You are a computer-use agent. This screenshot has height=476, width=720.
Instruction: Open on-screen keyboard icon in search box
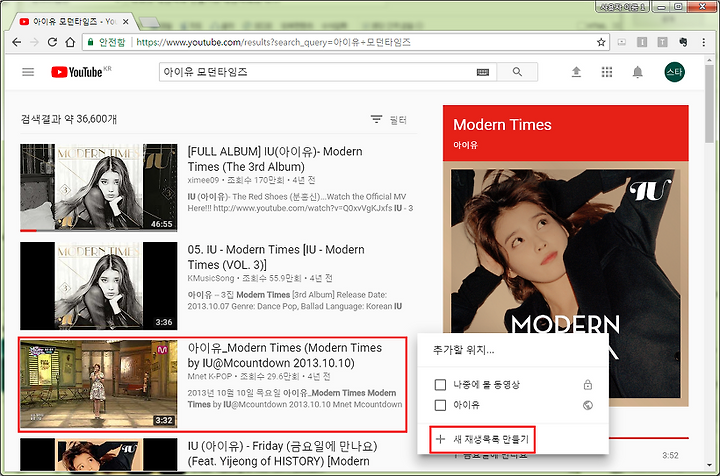pos(483,72)
